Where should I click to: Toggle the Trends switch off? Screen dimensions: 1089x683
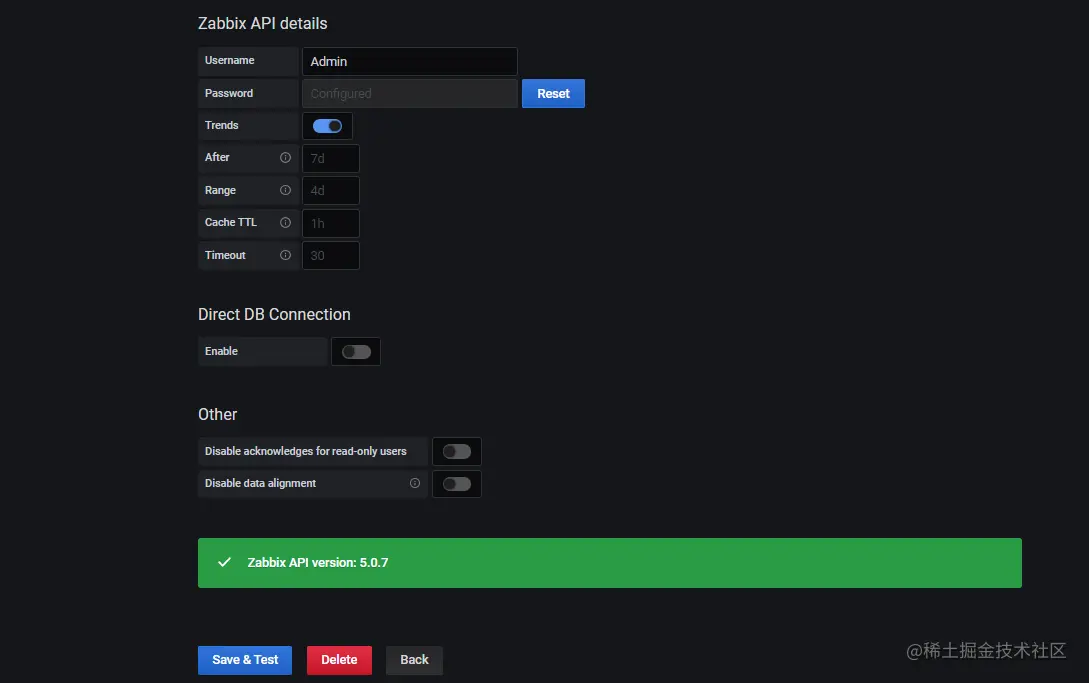pos(327,126)
